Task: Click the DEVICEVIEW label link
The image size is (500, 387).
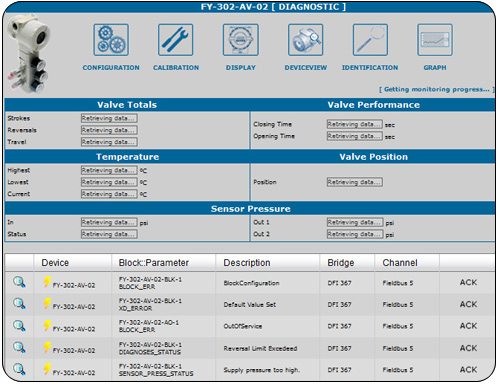Action: pos(306,68)
